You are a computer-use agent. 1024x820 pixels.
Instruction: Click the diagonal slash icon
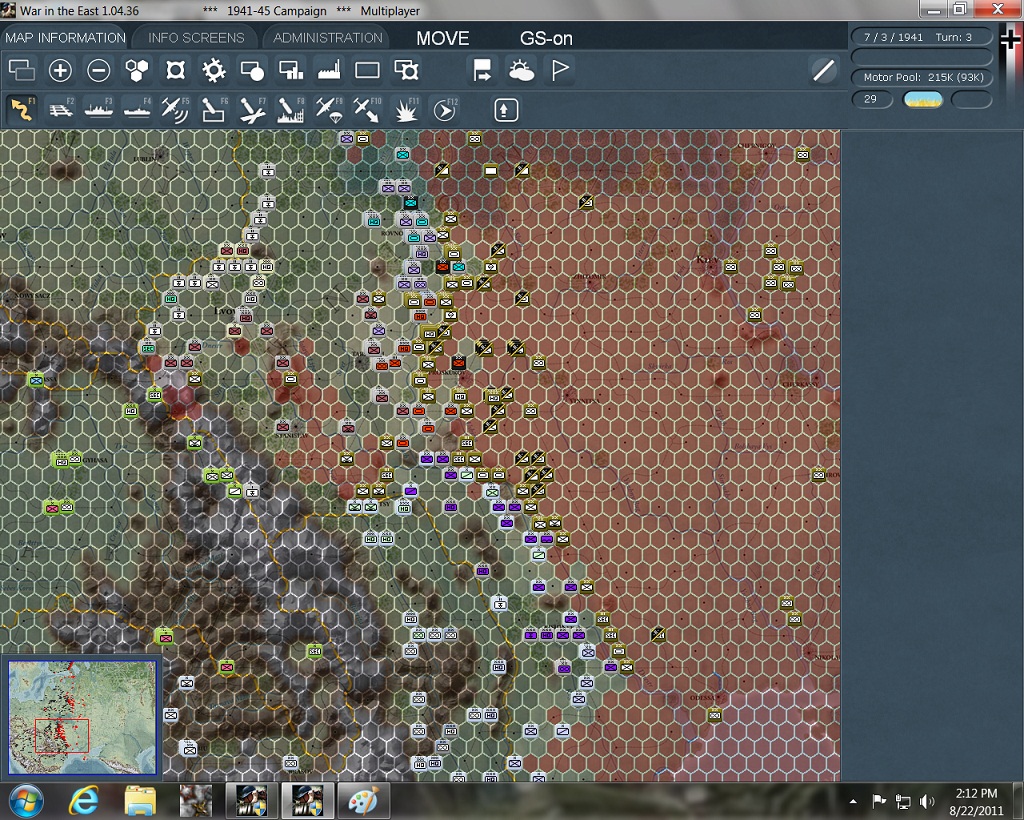pyautogui.click(x=824, y=70)
